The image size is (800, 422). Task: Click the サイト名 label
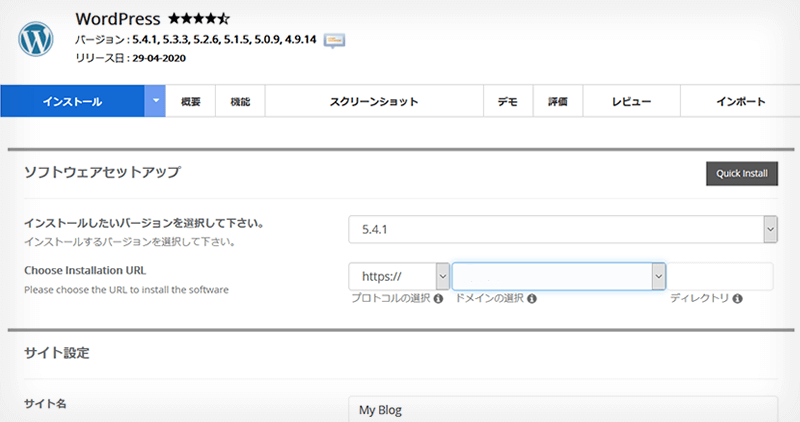click(45, 404)
